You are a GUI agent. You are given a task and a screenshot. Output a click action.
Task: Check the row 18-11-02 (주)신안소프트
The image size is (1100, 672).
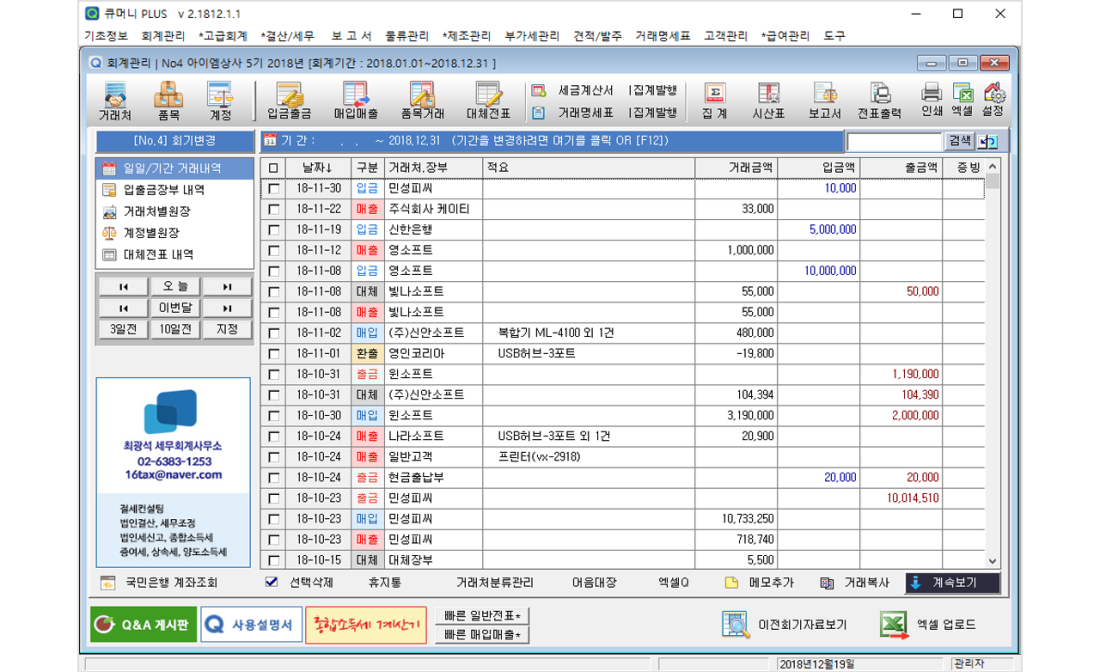[x=274, y=333]
